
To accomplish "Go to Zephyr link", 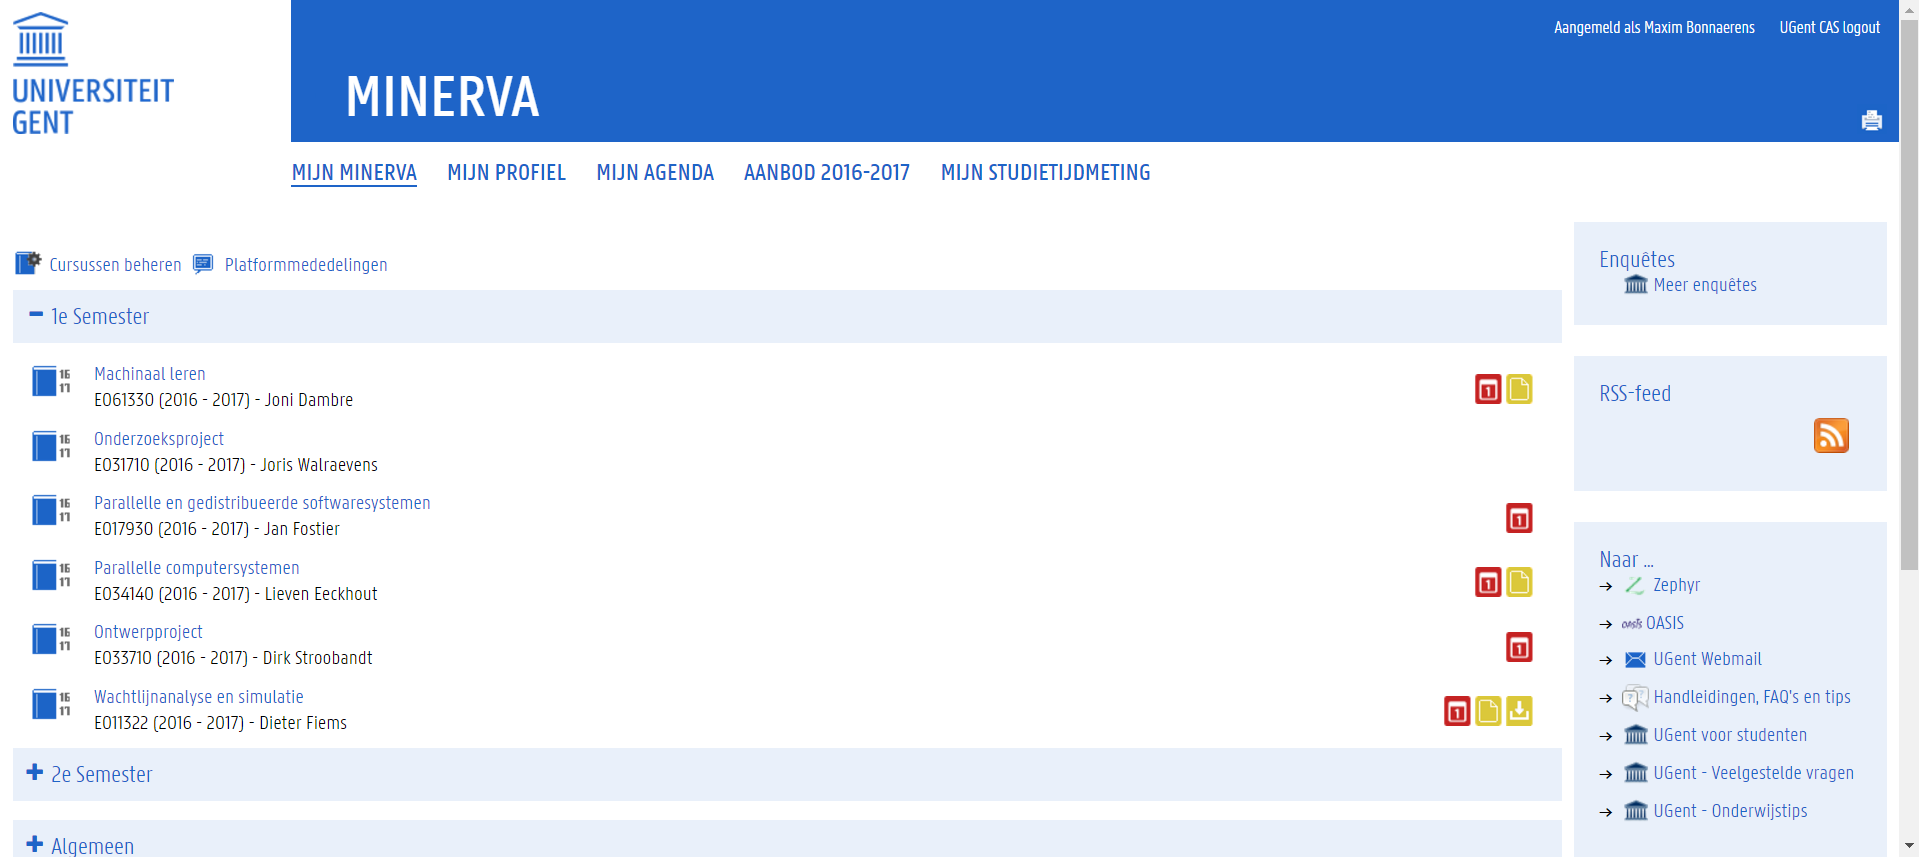I will 1676,585.
